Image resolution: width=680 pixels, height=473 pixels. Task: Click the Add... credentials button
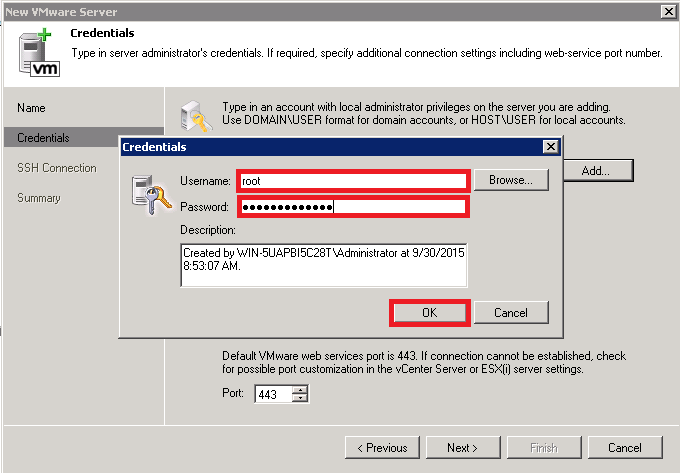coord(598,171)
